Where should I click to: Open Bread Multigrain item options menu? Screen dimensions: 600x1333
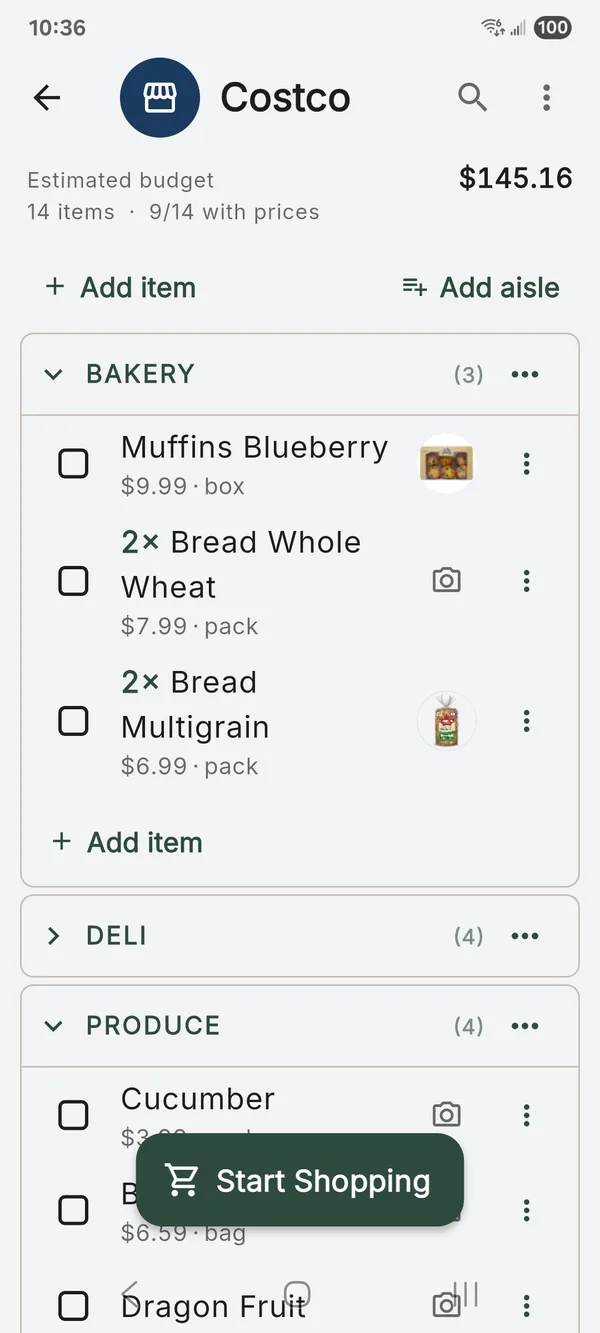[527, 721]
